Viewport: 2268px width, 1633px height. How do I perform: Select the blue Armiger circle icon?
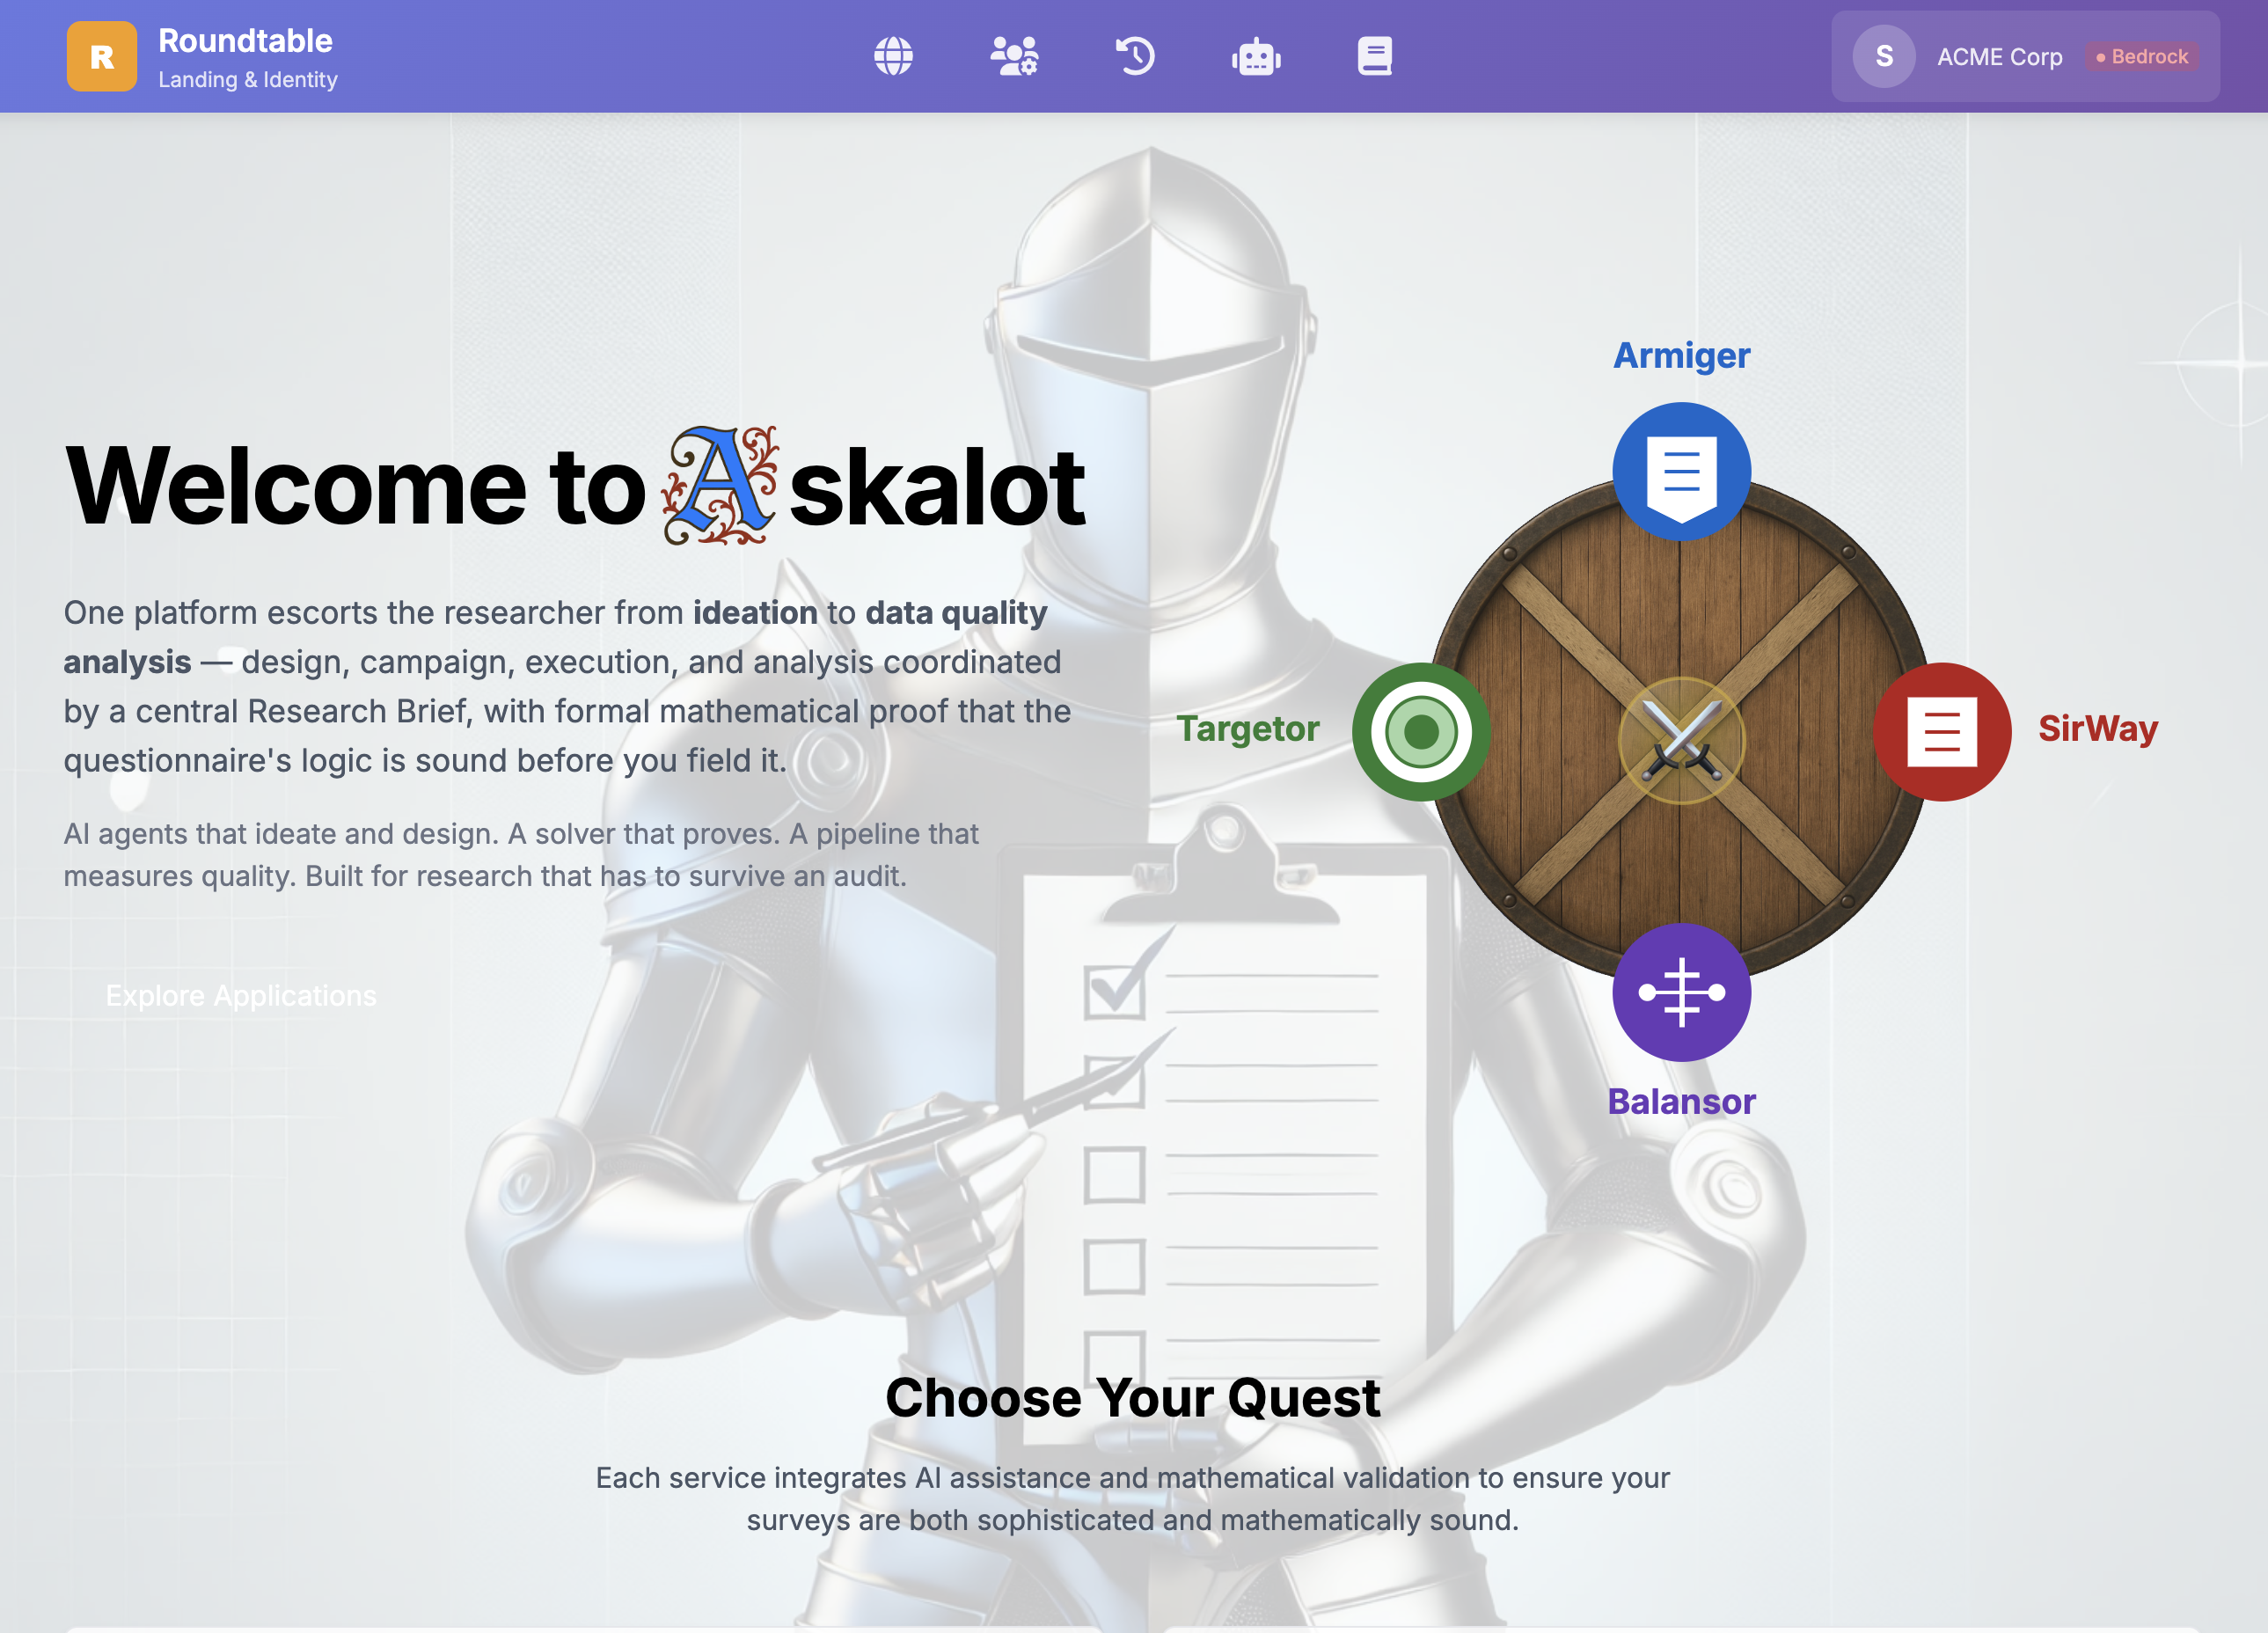[x=1681, y=471]
